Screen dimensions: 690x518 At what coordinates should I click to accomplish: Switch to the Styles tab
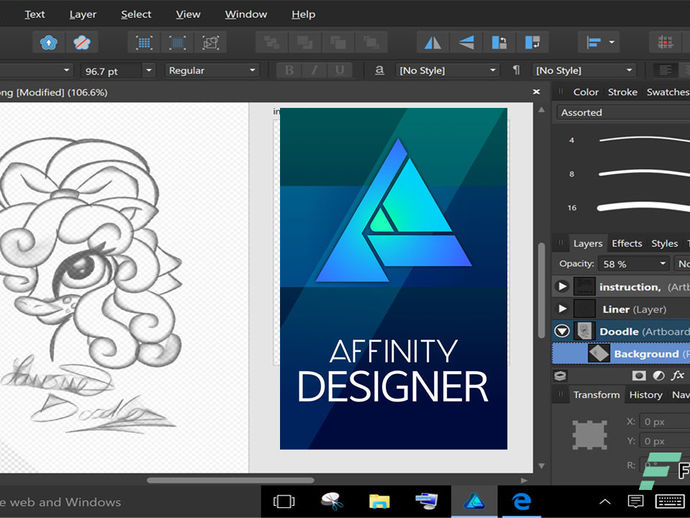(664, 243)
